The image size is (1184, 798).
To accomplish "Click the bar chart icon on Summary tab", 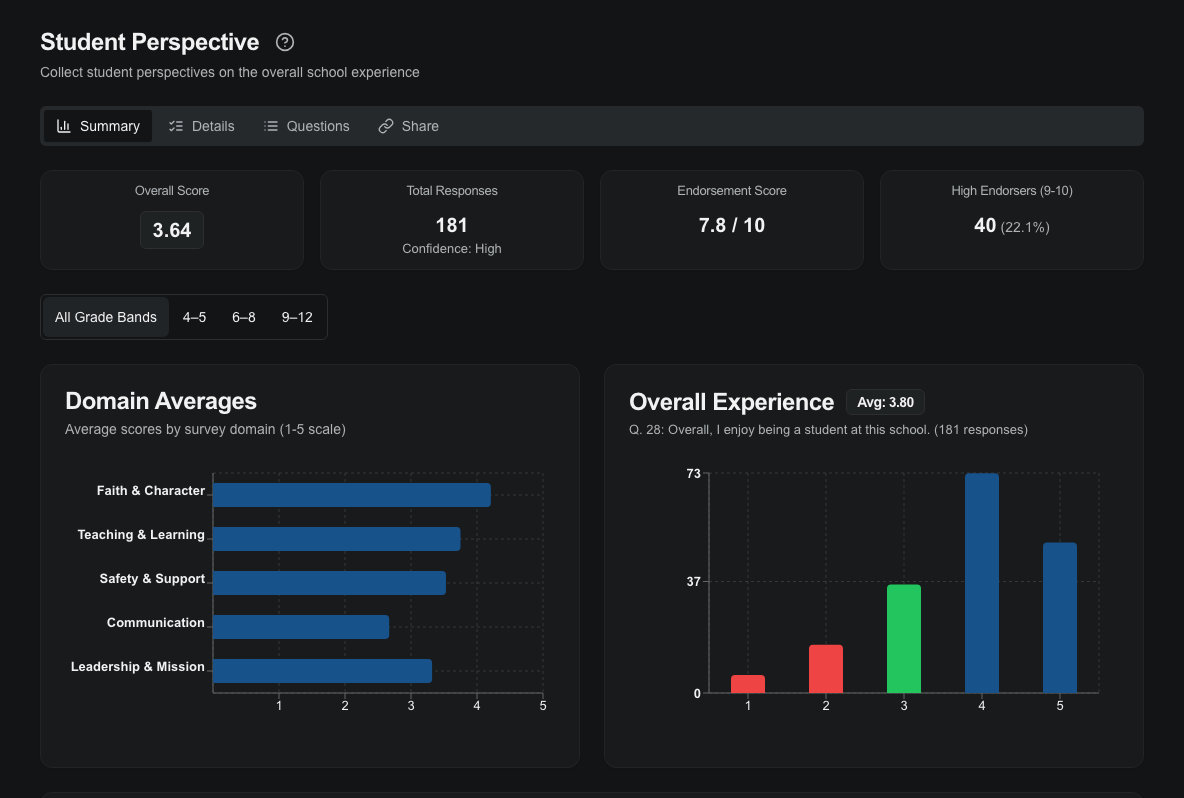I will click(64, 126).
